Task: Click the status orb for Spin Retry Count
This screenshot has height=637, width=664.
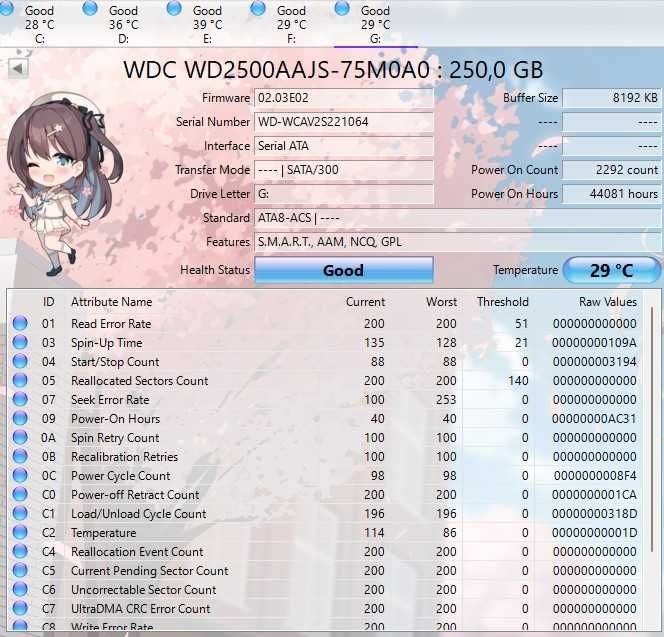Action: (20, 438)
